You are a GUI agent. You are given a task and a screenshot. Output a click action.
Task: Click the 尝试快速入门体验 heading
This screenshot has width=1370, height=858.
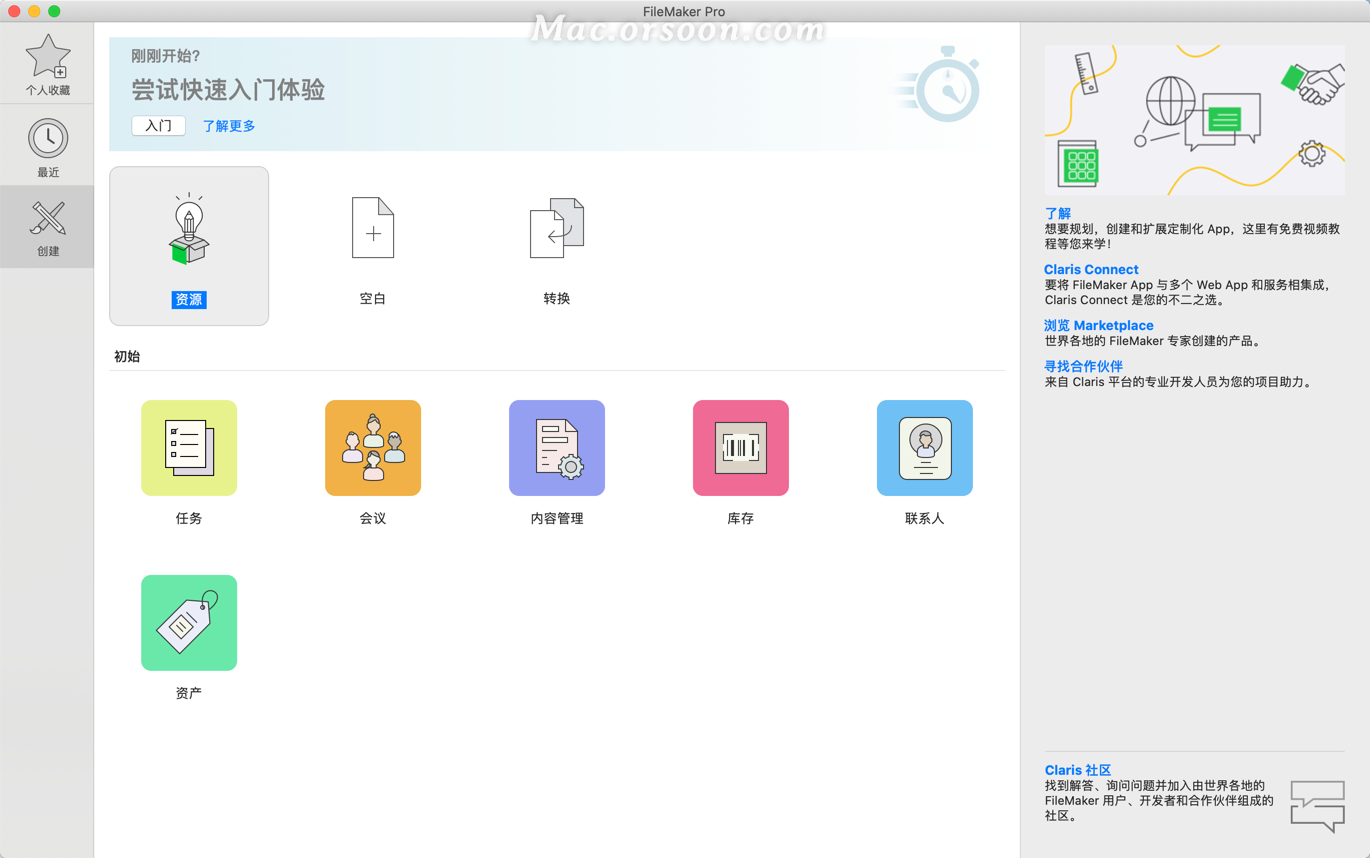[228, 90]
